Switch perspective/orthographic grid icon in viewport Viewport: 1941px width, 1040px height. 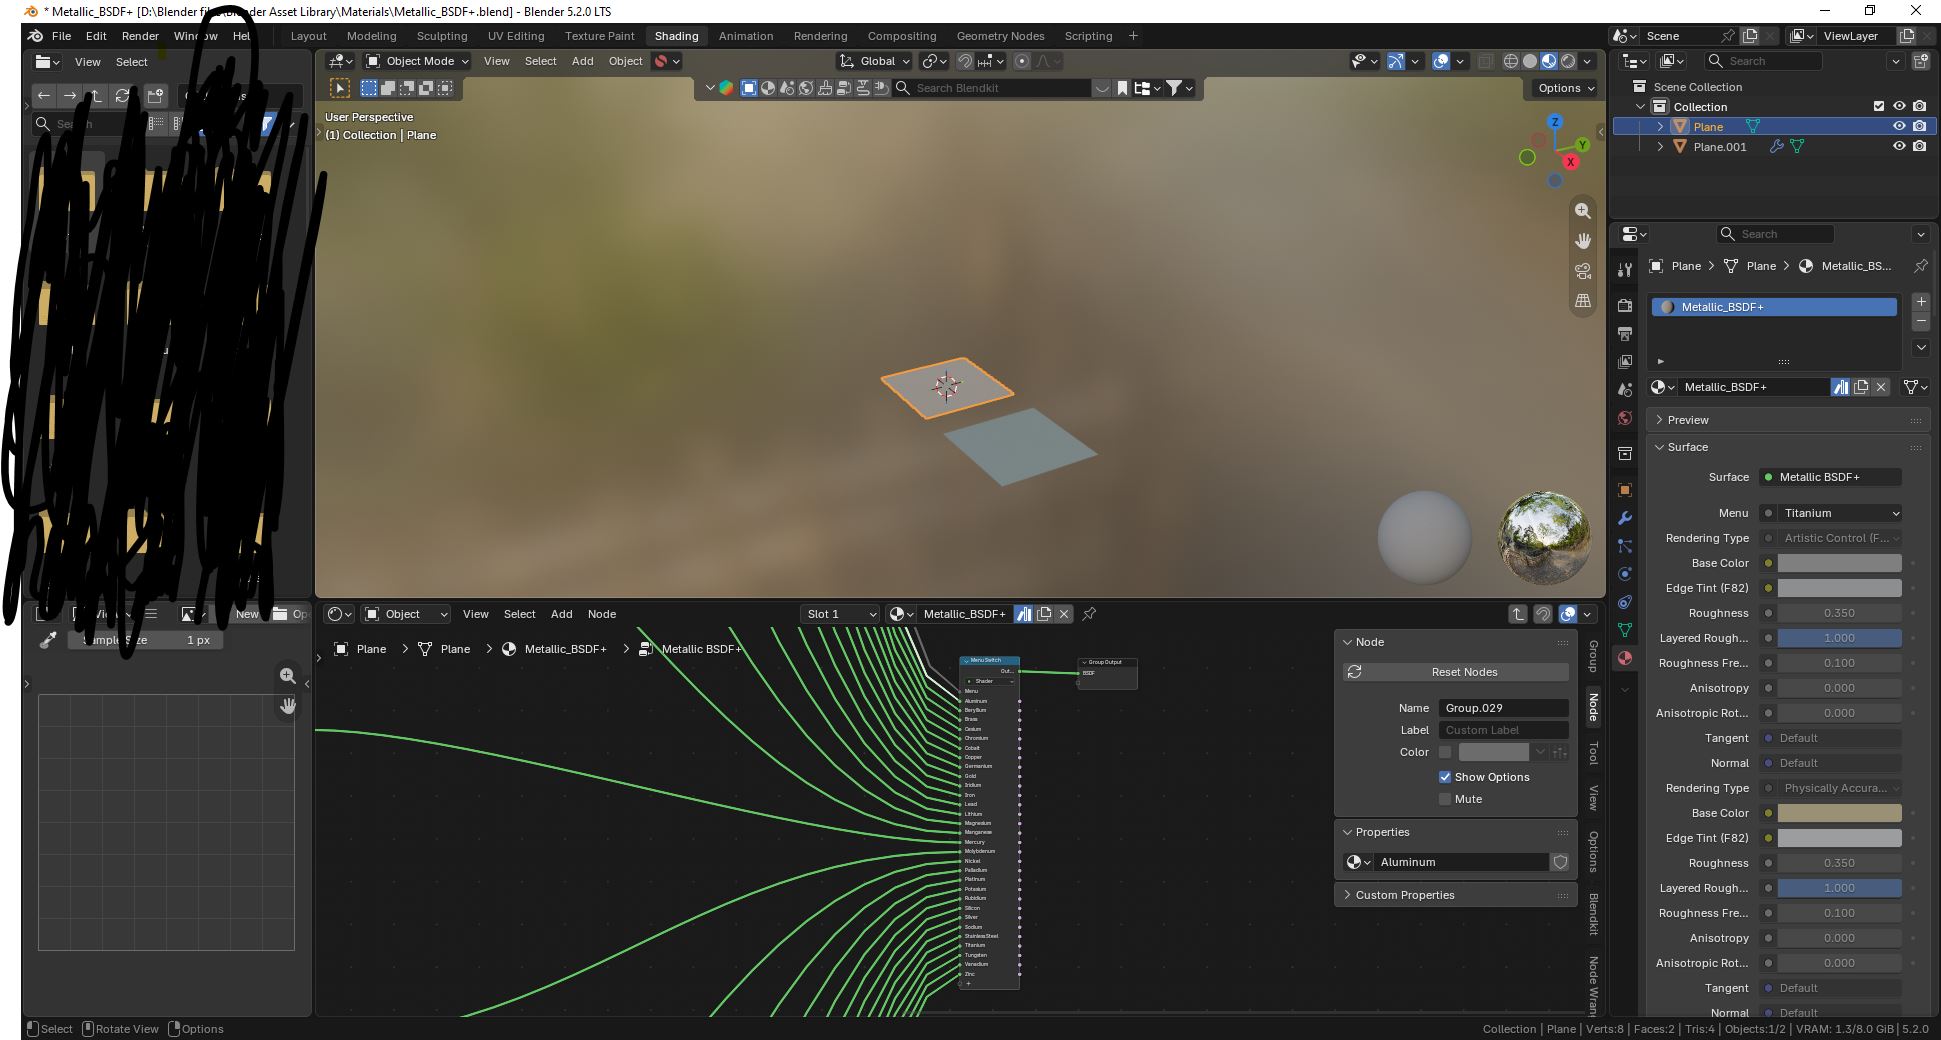(x=1583, y=300)
